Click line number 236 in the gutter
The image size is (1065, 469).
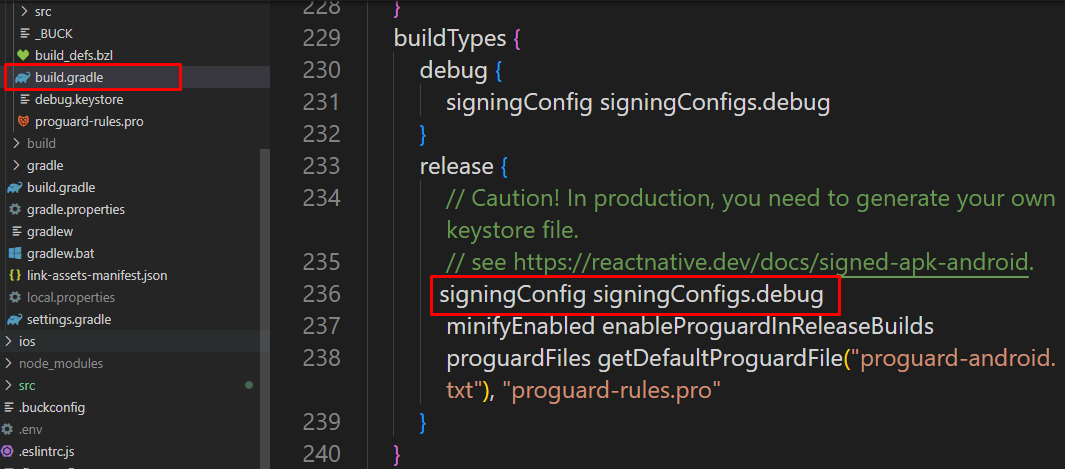pos(321,294)
